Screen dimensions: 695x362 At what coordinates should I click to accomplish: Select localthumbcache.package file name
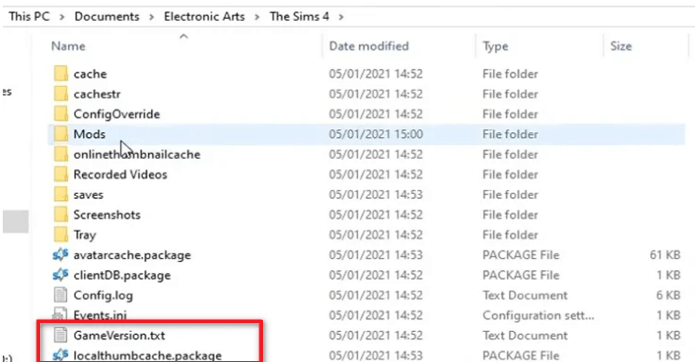[148, 355]
